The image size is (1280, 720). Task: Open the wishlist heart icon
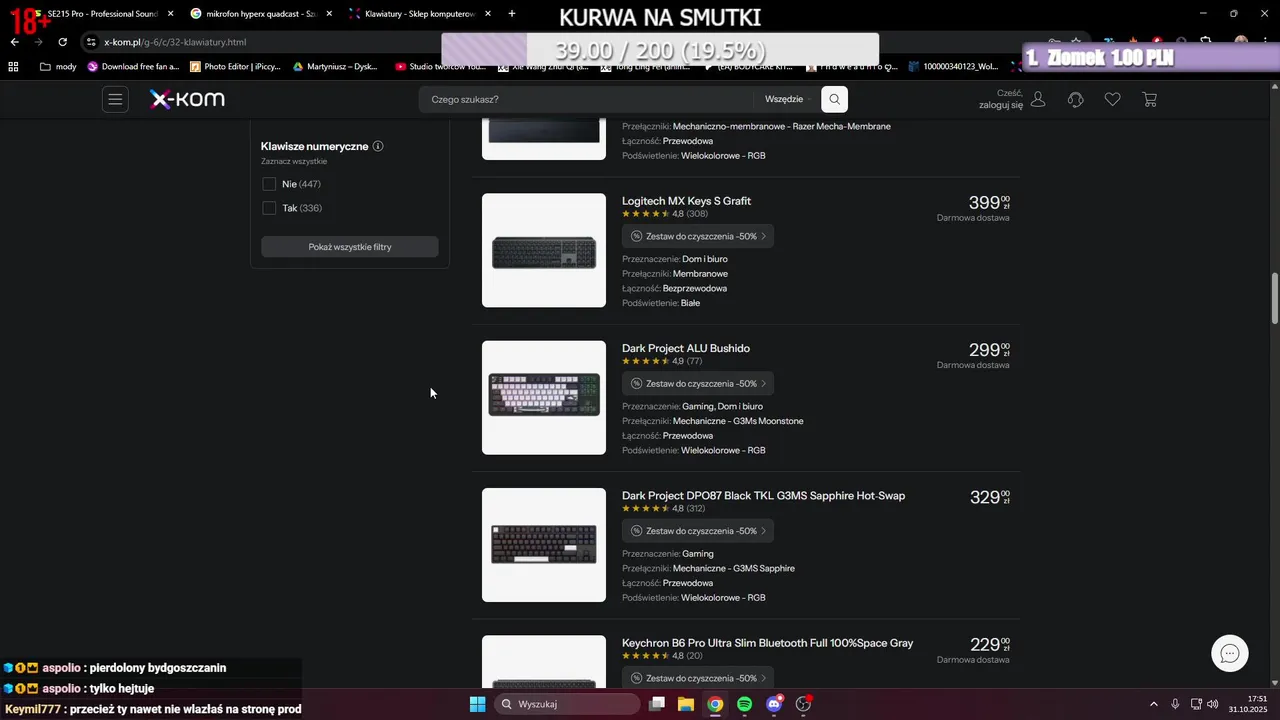[1112, 99]
